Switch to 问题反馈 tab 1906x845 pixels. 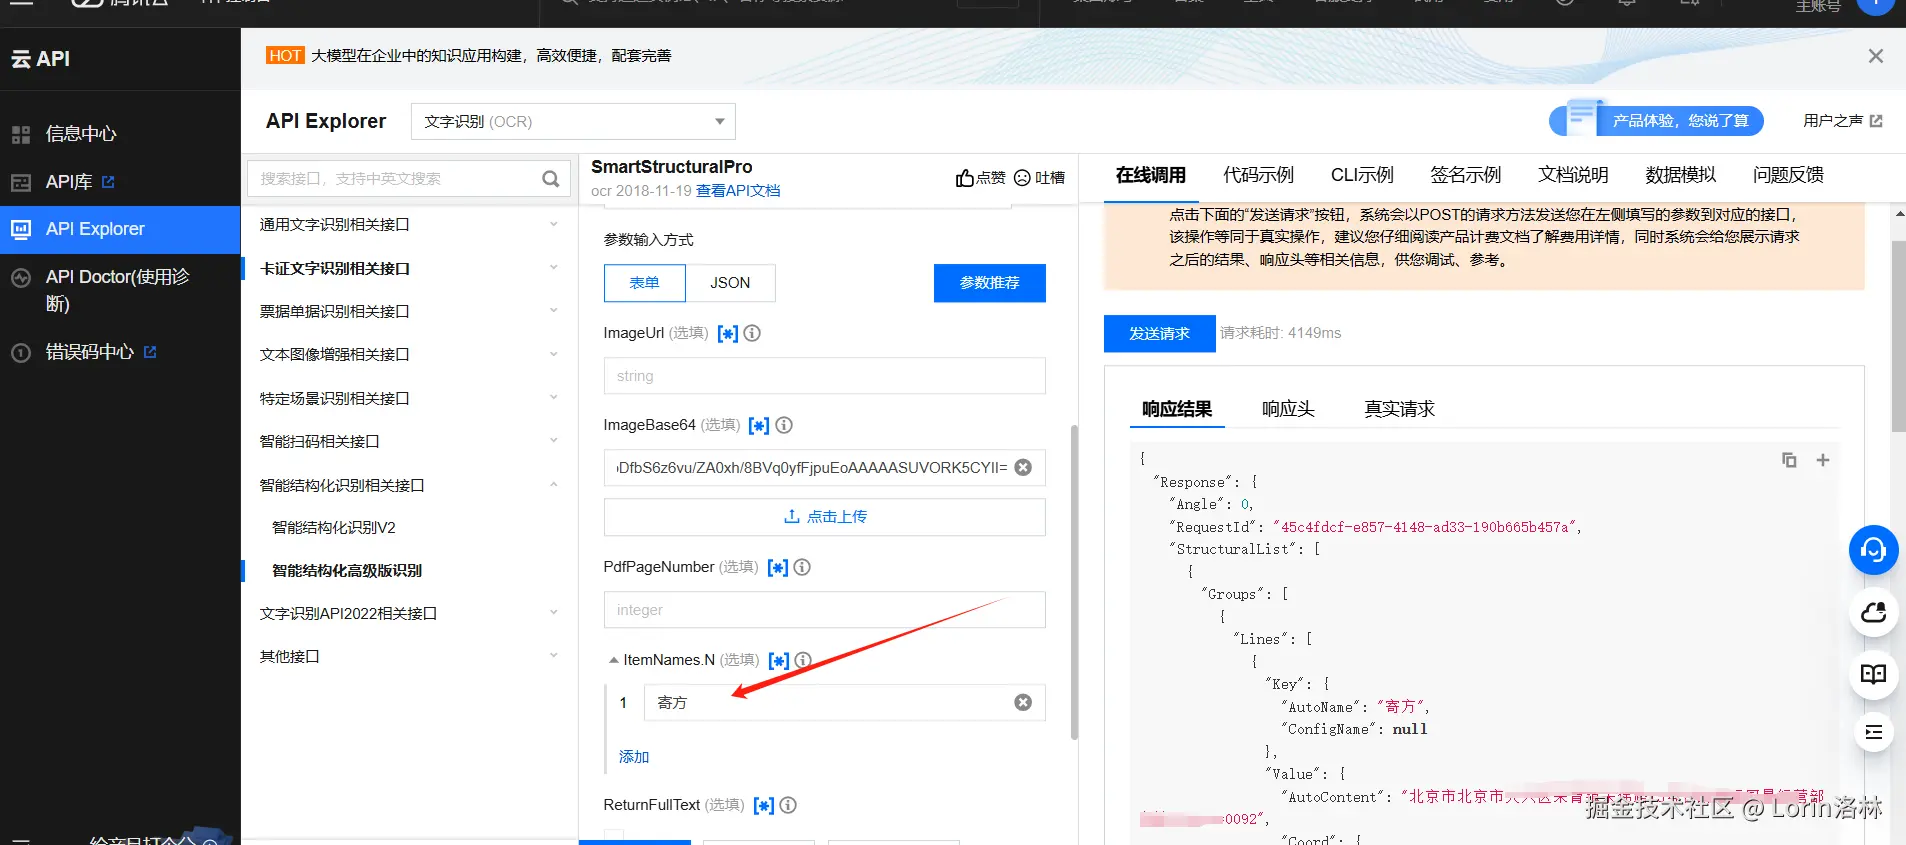1788,175
